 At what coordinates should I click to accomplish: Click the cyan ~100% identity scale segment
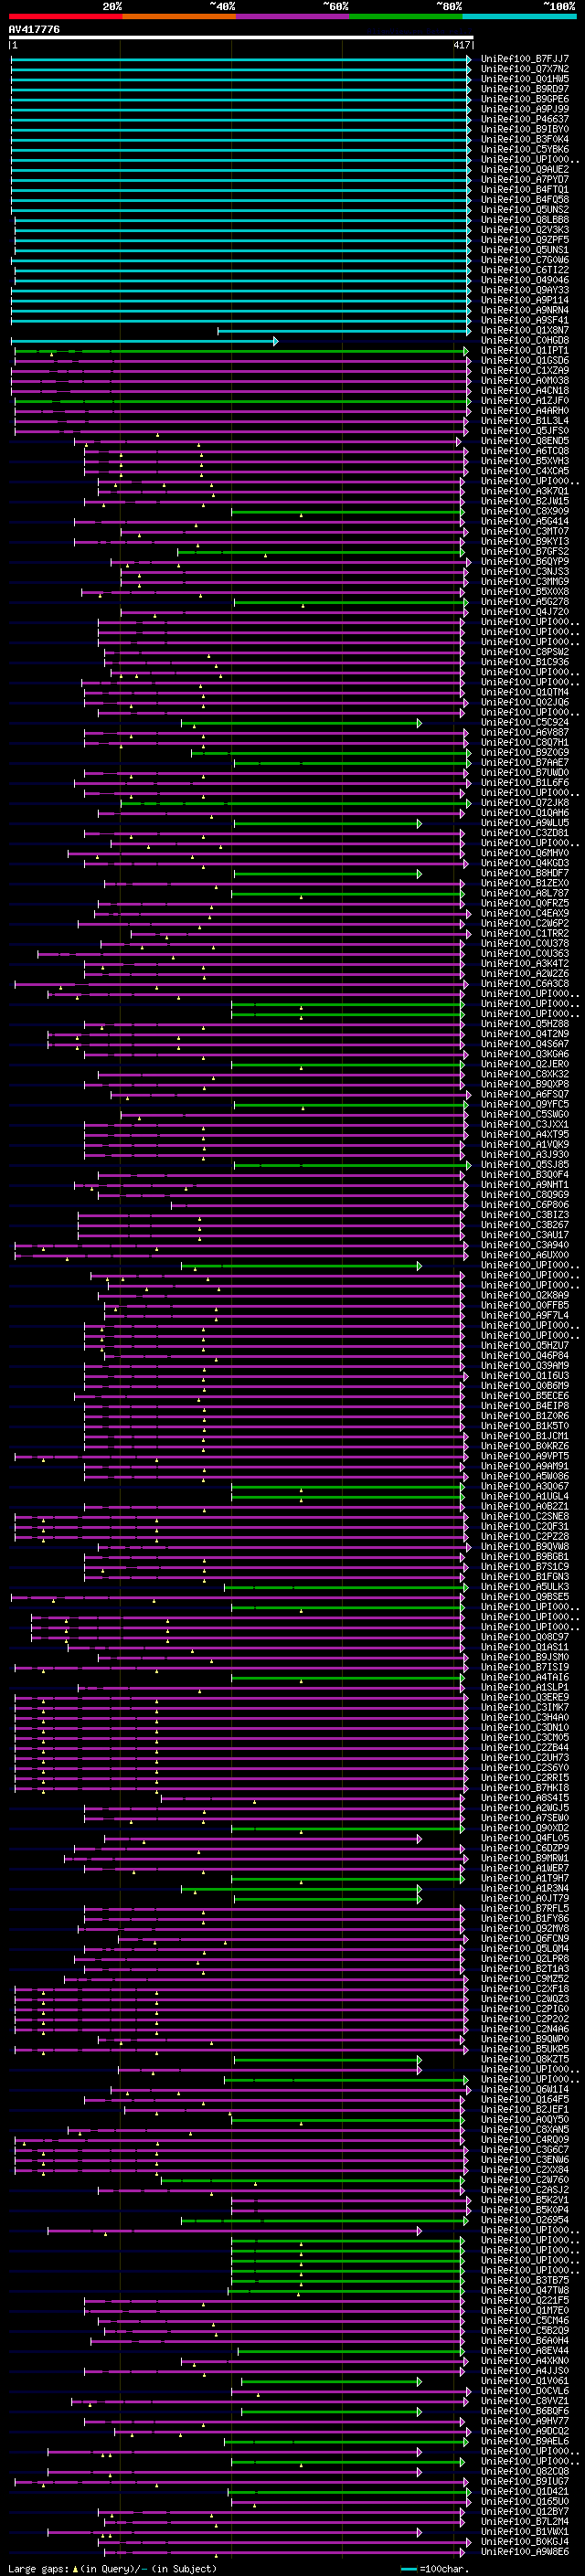point(519,16)
